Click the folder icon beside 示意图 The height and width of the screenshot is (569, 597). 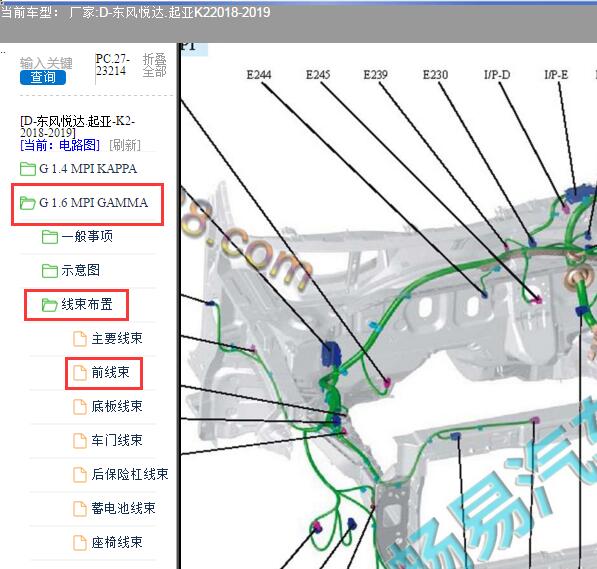(x=50, y=271)
